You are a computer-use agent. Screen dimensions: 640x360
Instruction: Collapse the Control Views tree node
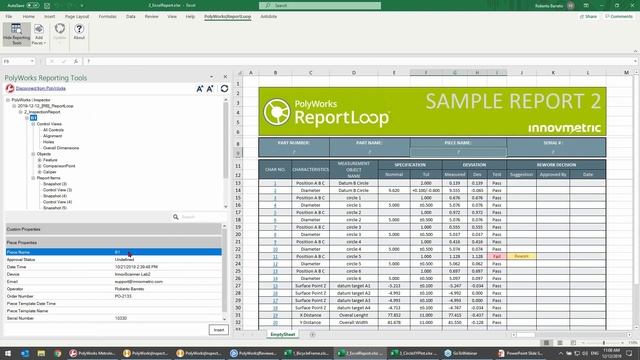click(x=33, y=124)
